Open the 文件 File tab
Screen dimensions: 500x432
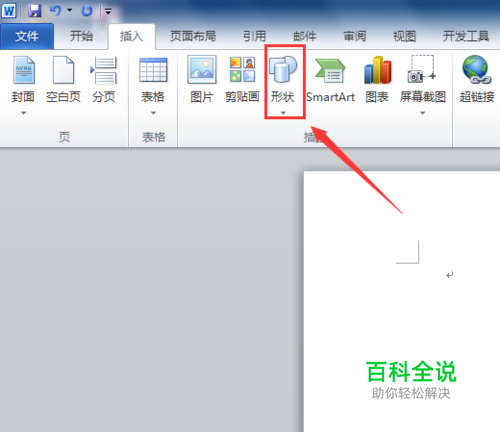click(27, 36)
